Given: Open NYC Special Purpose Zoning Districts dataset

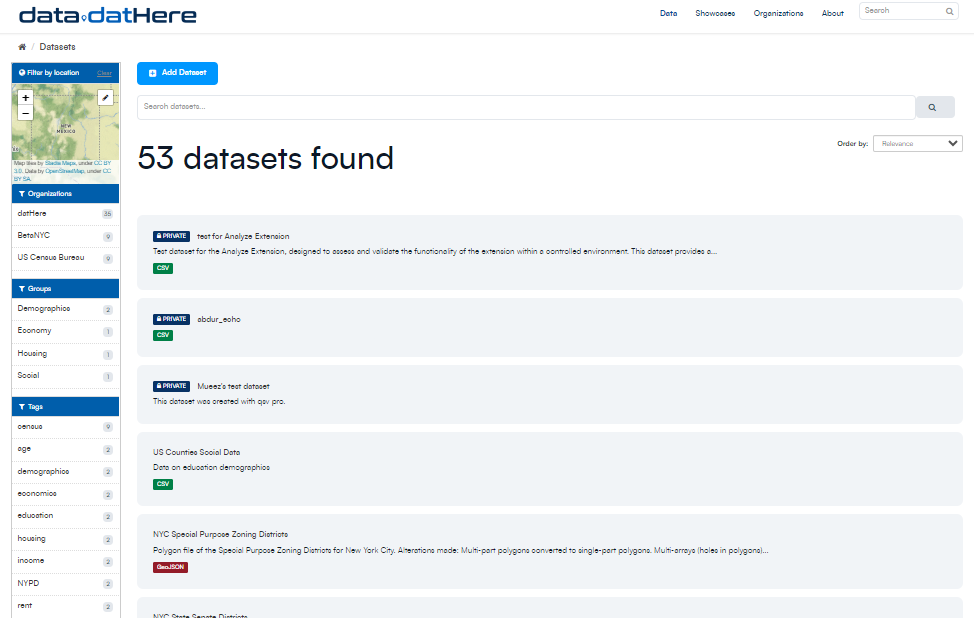Looking at the screenshot, I should click(x=220, y=535).
